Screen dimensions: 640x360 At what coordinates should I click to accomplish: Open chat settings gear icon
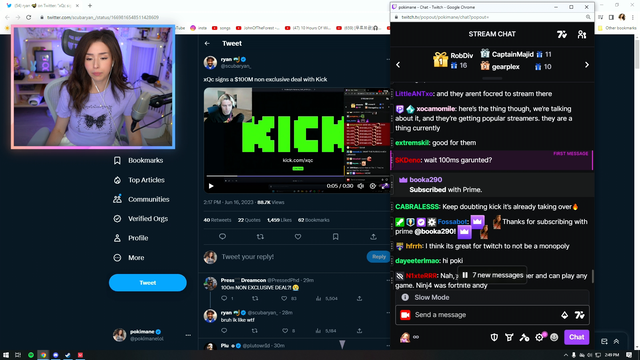(x=539, y=337)
